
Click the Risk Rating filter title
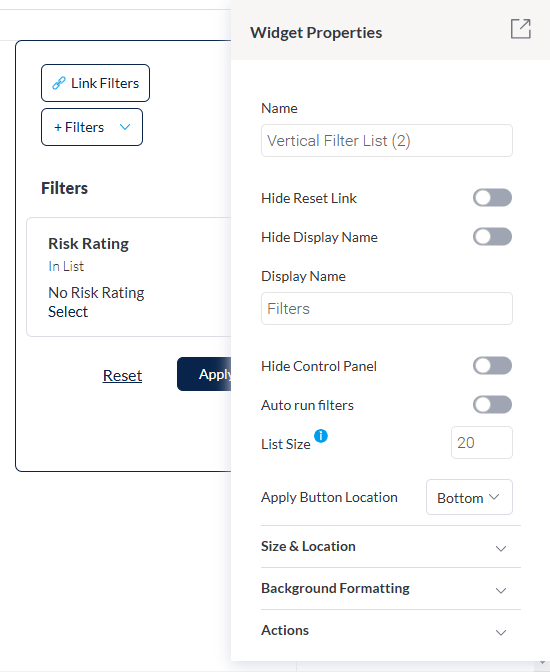click(88, 244)
